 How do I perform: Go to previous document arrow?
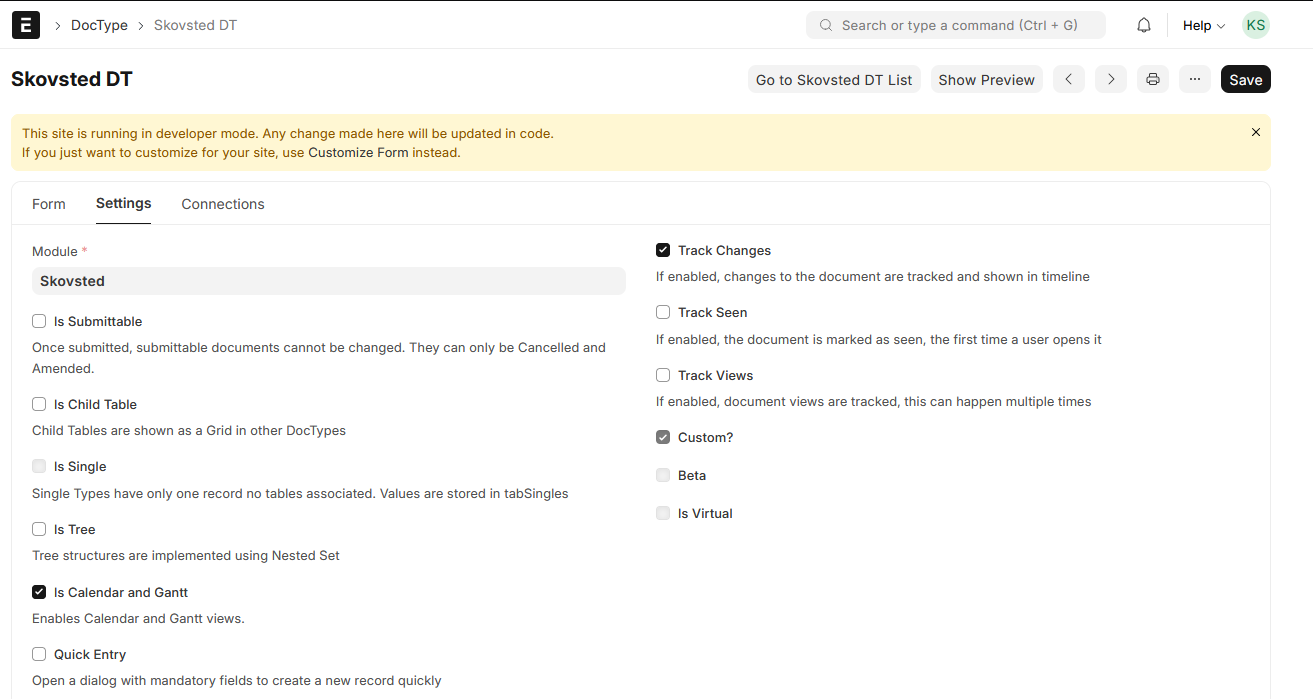pyautogui.click(x=1068, y=79)
